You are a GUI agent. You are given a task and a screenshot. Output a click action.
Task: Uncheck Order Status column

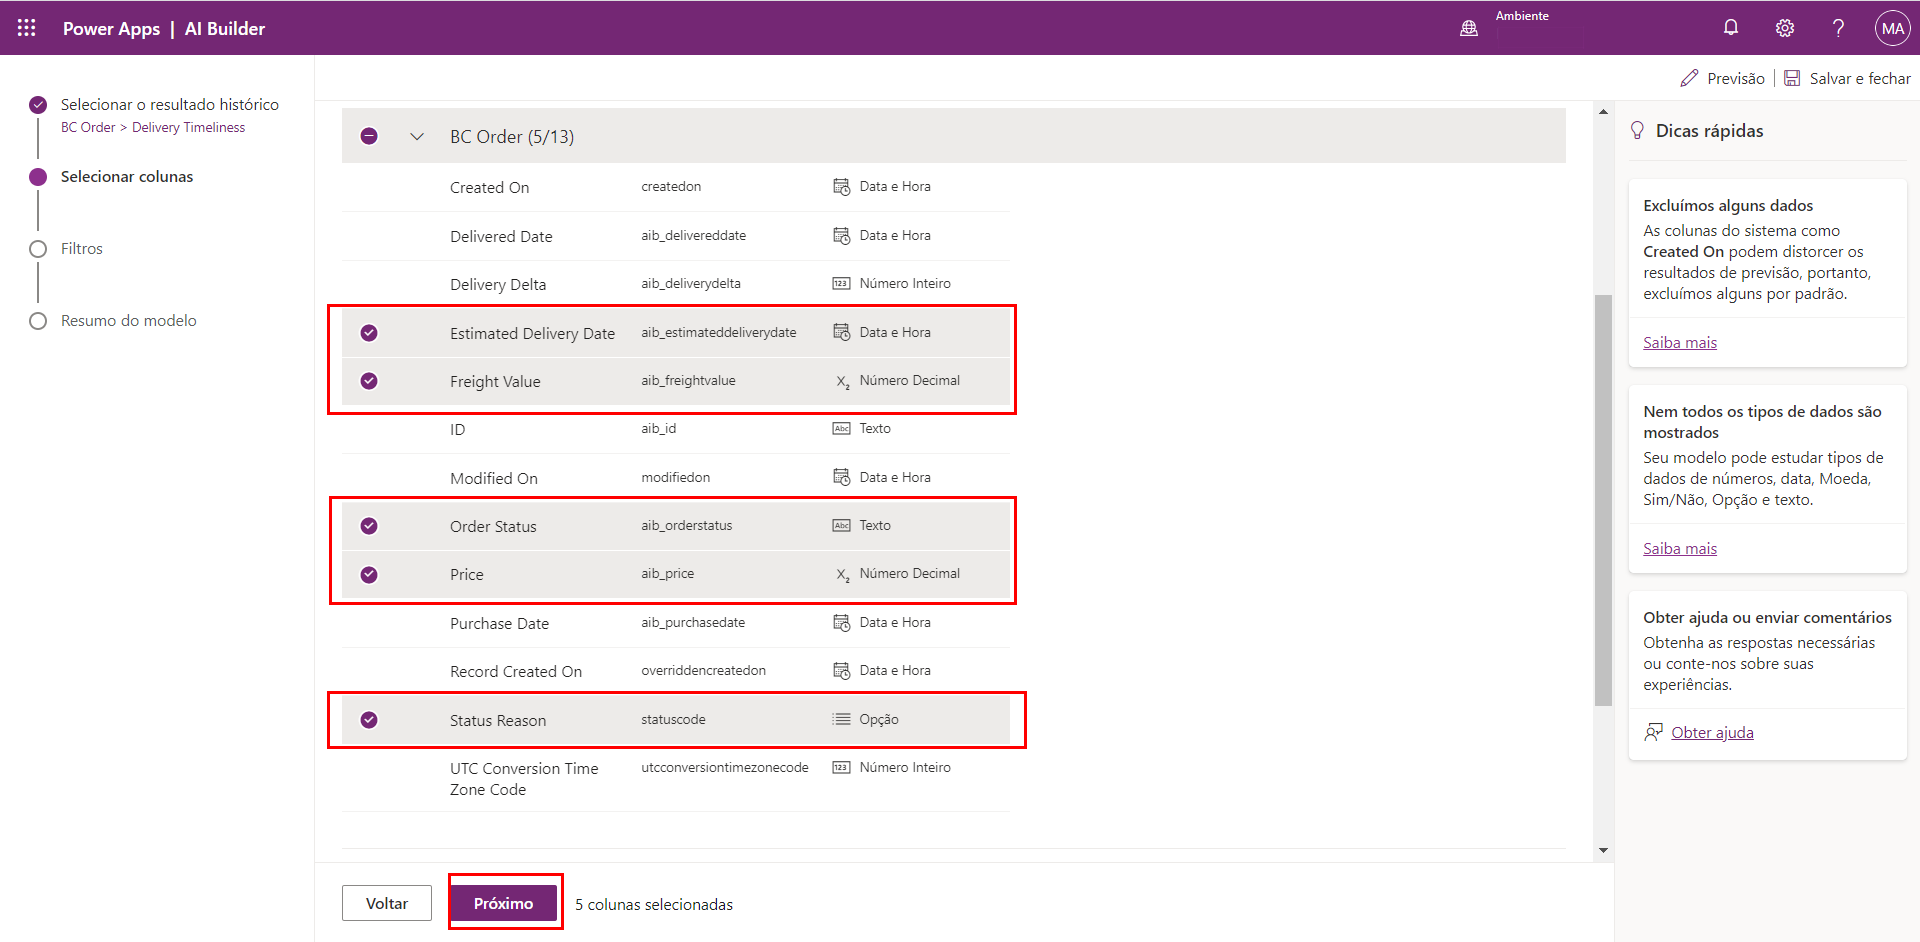coord(369,526)
